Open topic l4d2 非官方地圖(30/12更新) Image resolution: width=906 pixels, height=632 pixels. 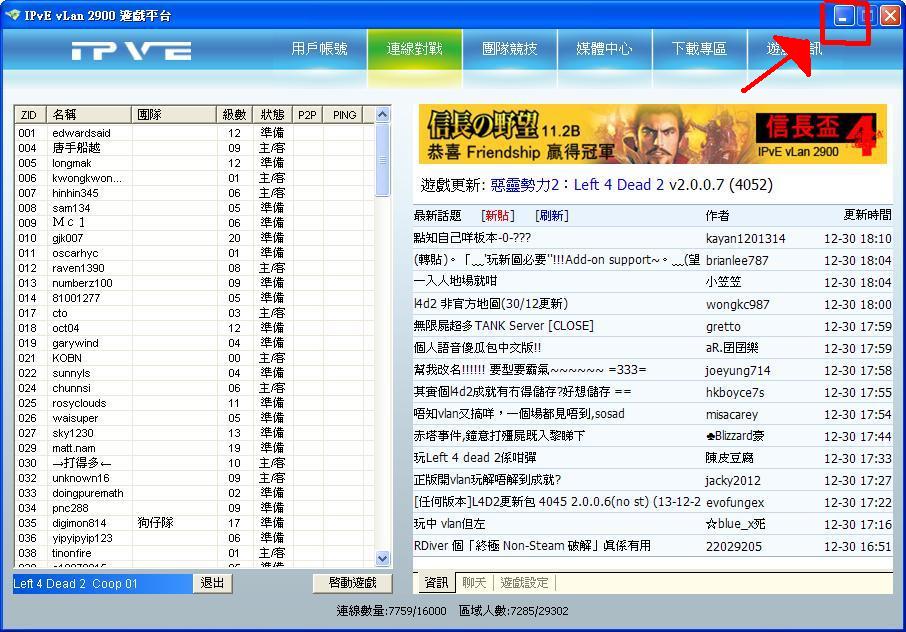491,304
